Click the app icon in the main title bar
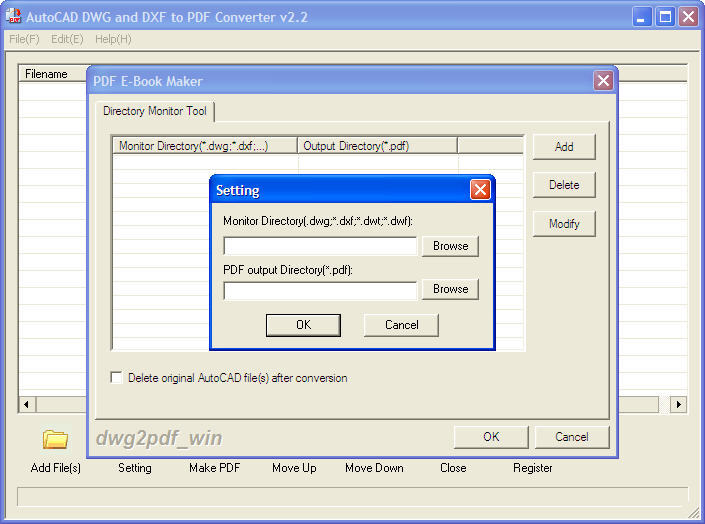Screen dimensions: 705x524 (13, 16)
